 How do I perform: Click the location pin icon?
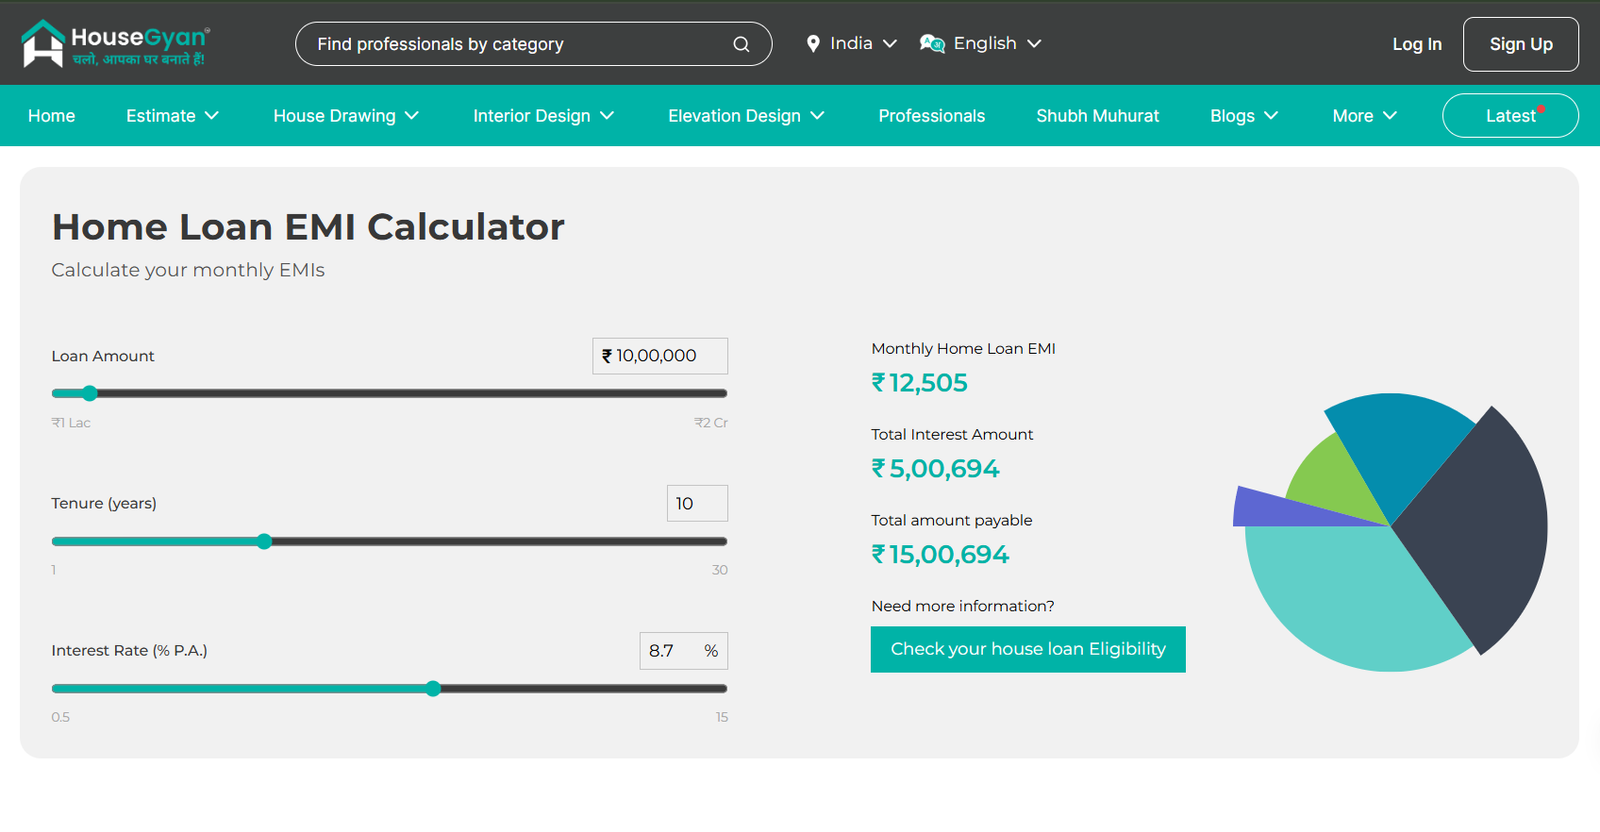point(813,44)
